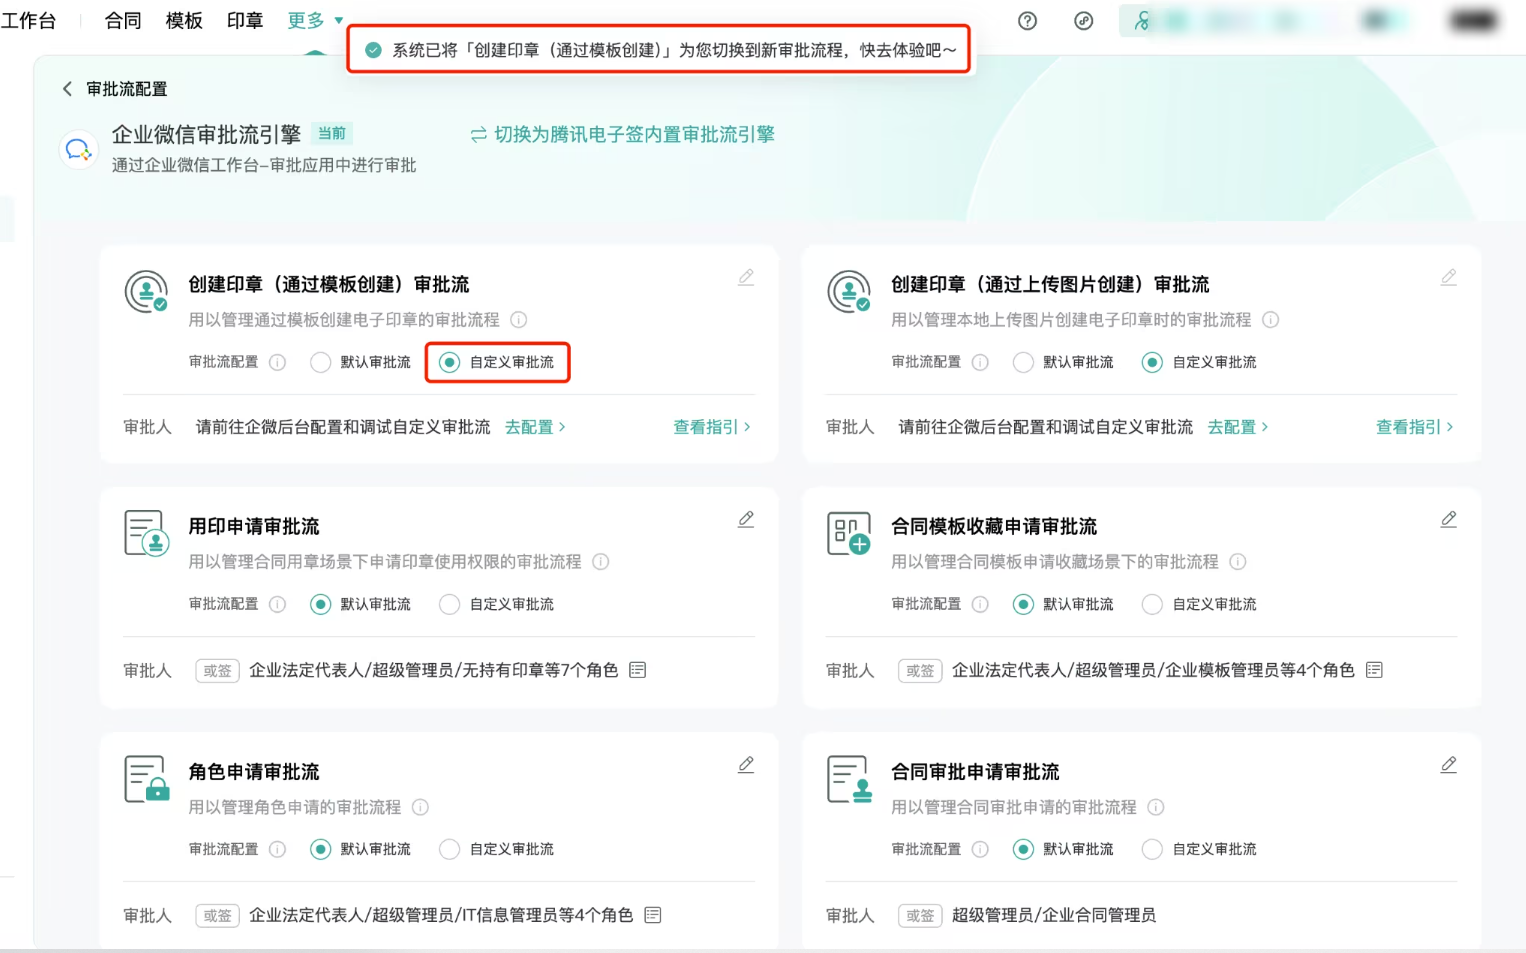Open role list icon after IT信息管理员等4个角色

tap(653, 915)
